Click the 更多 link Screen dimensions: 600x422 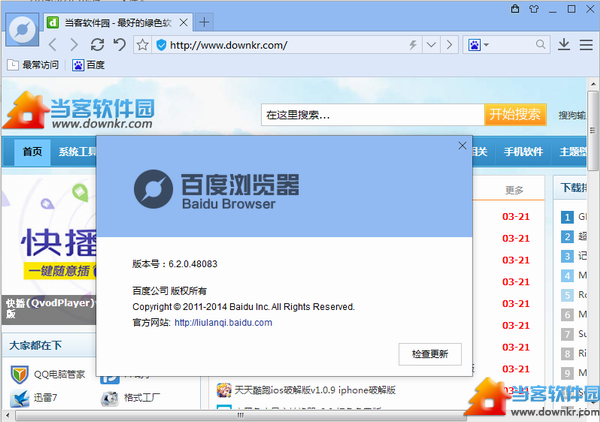[x=514, y=190]
